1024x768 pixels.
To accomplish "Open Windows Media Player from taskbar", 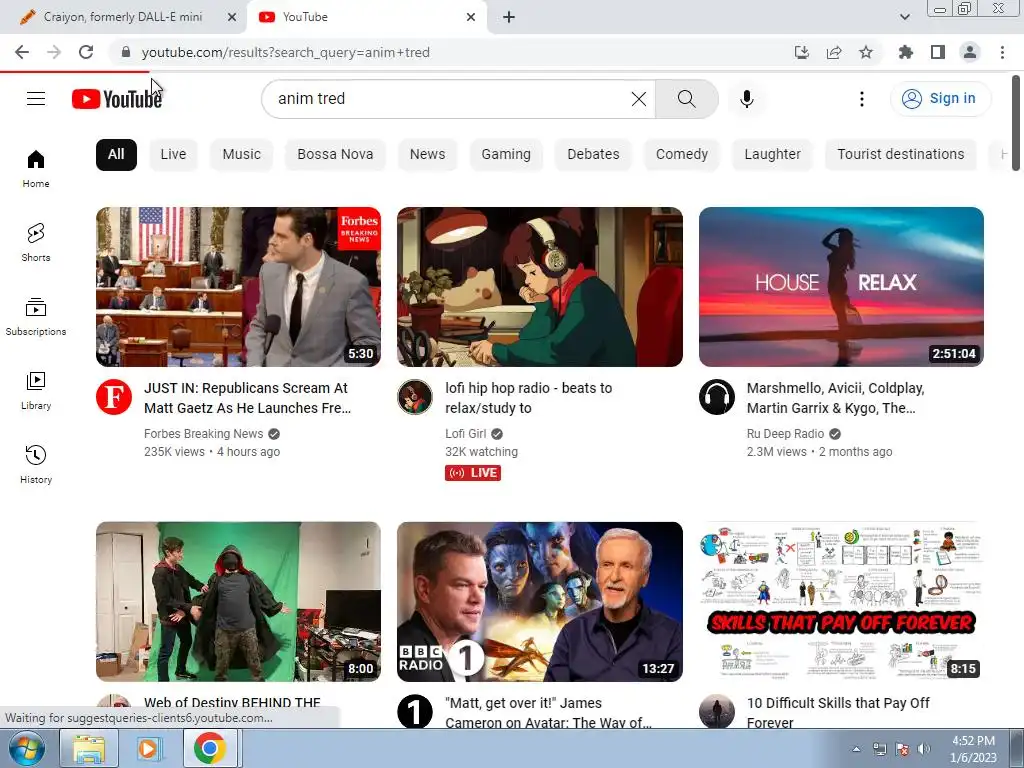I will point(149,748).
